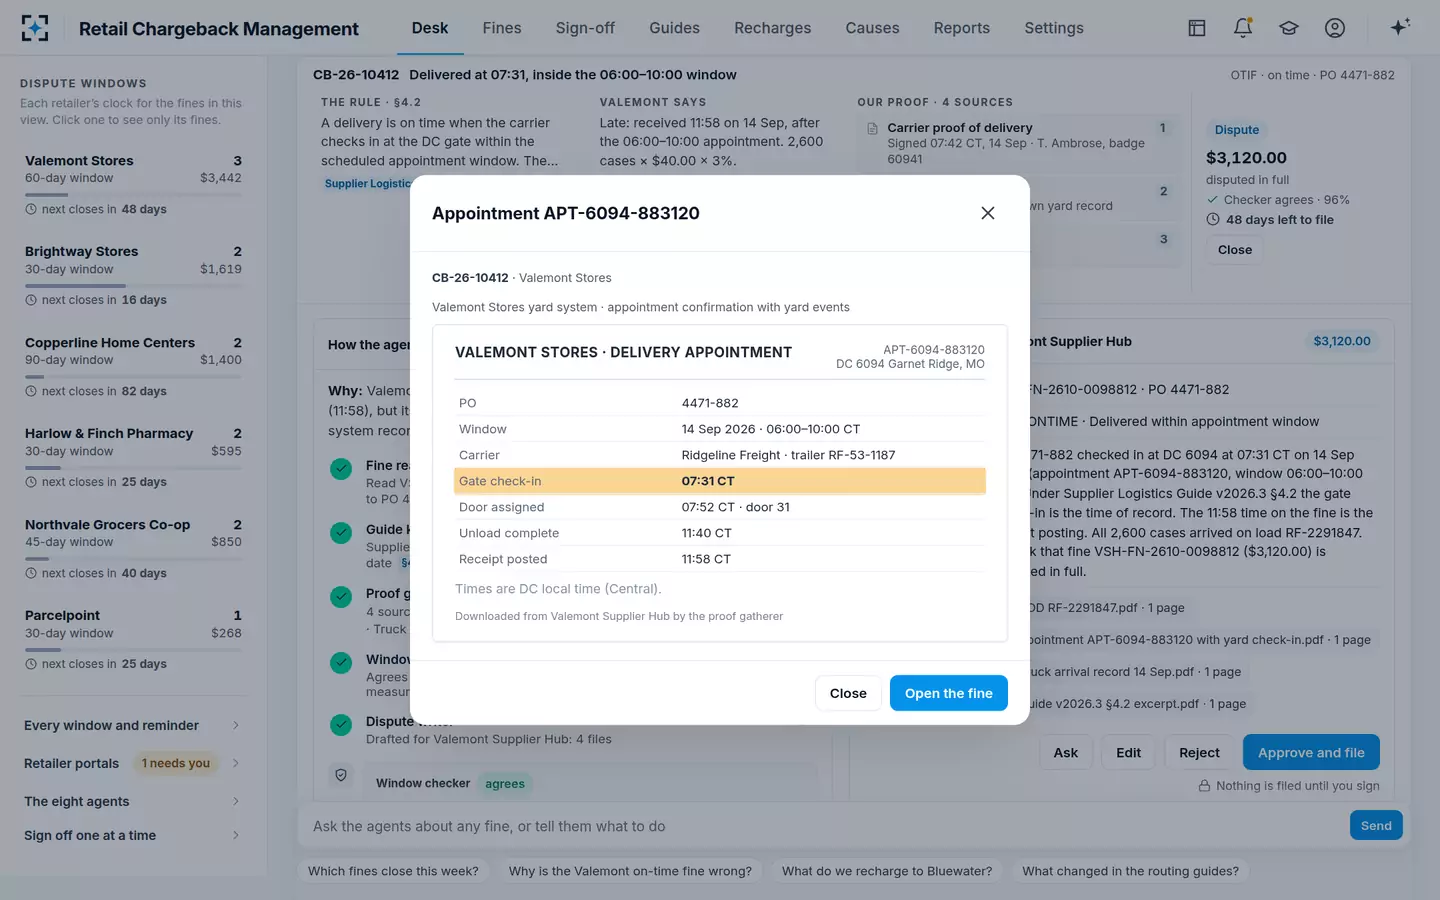Click the Northvale Grocers Co-op progress bar
The height and width of the screenshot is (900, 1440).
point(133,558)
